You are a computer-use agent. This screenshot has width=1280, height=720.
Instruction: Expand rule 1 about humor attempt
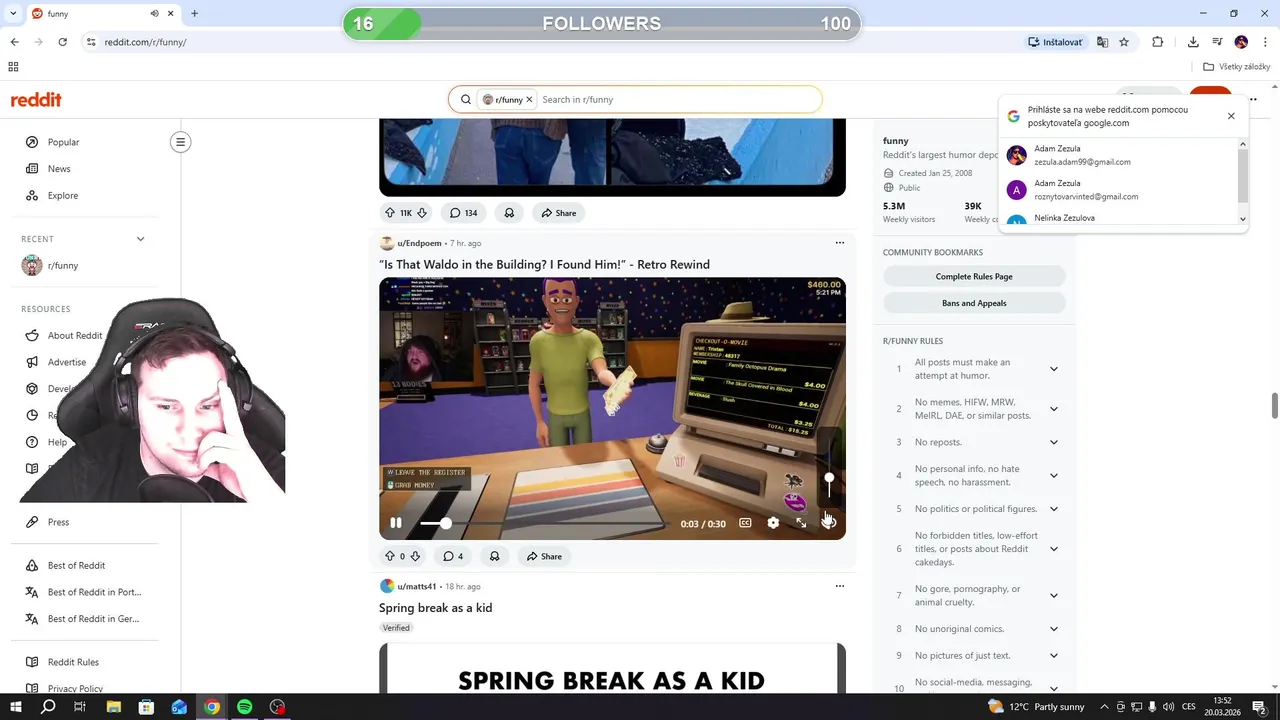click(1054, 369)
